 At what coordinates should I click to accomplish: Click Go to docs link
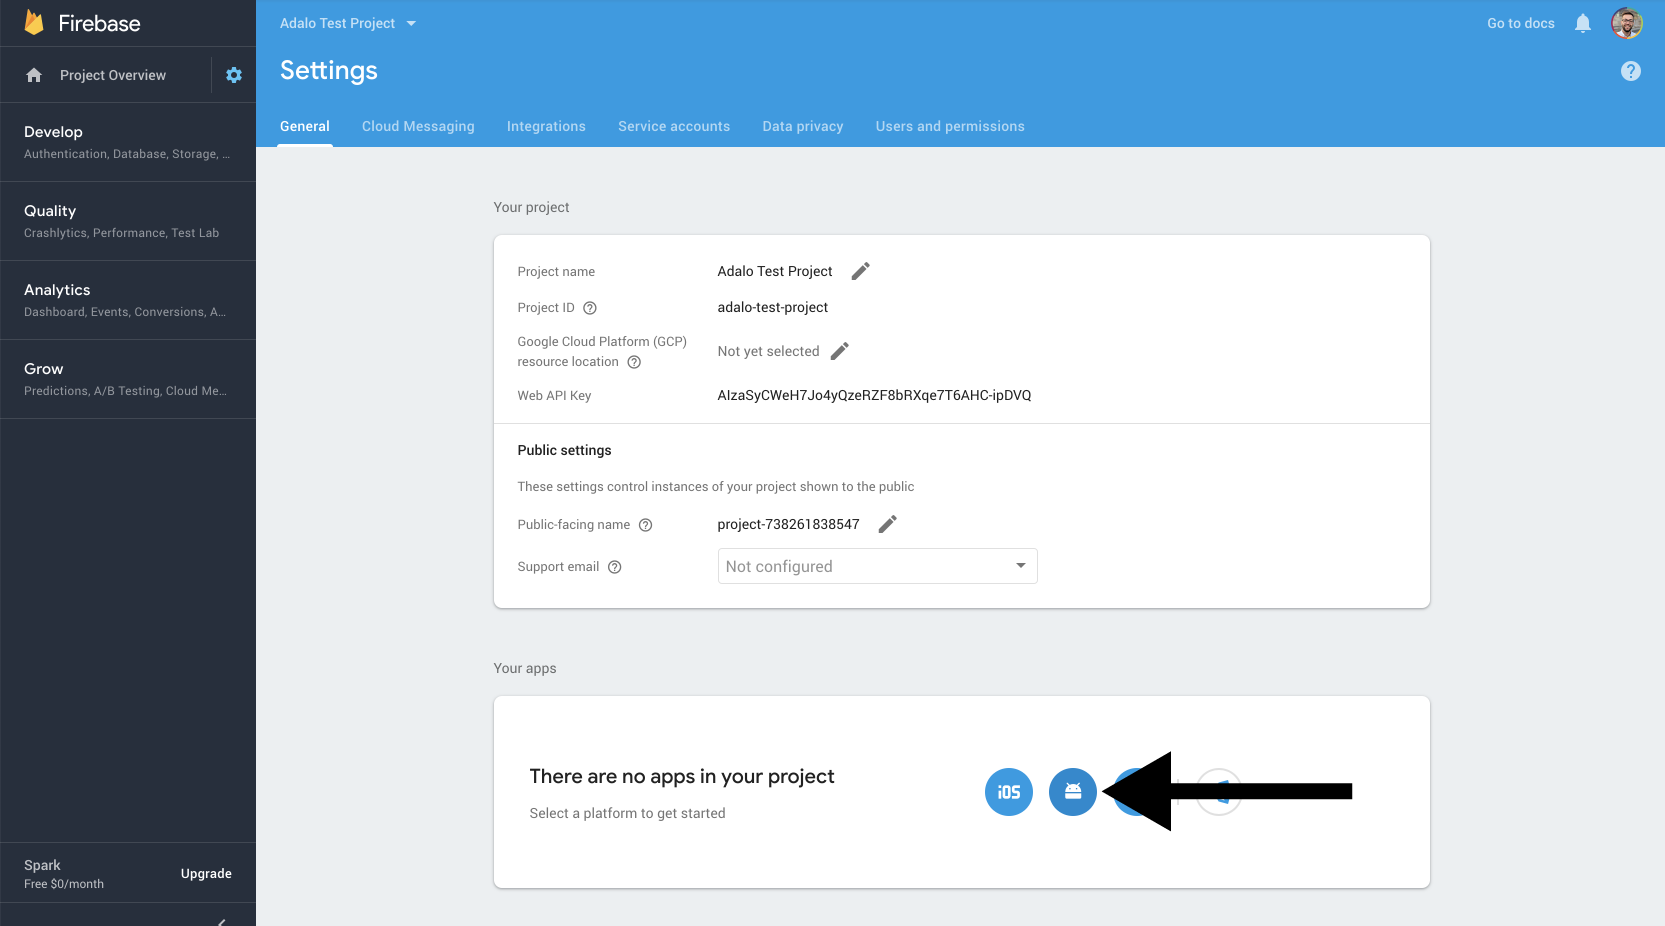1521,23
